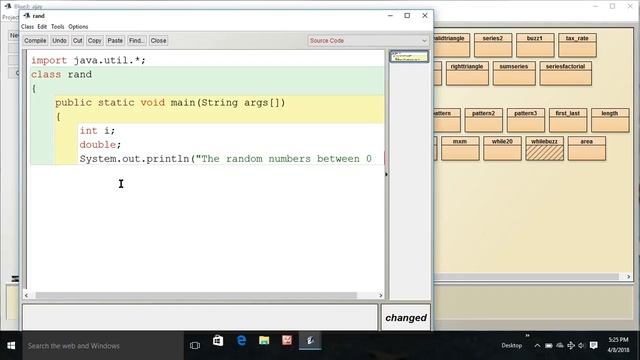Open the Class menu in the rand editor

pos(27,27)
